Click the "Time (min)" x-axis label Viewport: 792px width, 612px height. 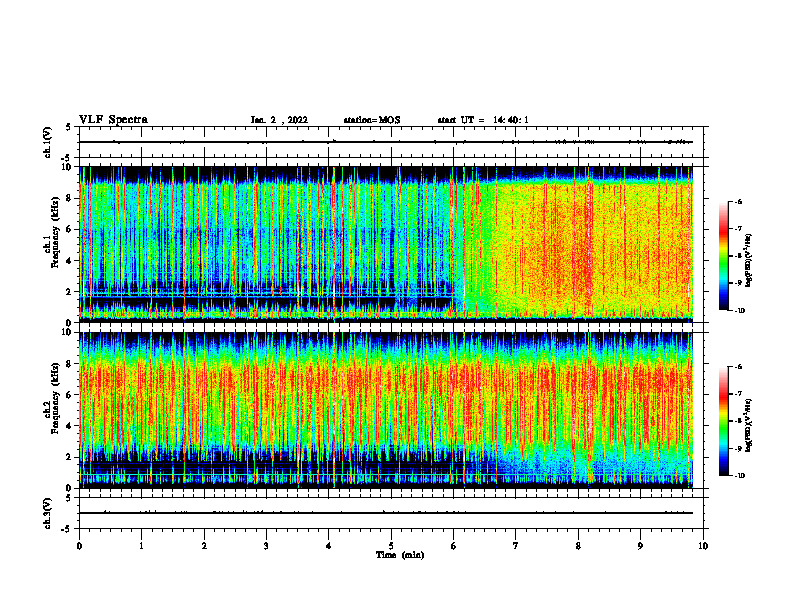pos(400,555)
